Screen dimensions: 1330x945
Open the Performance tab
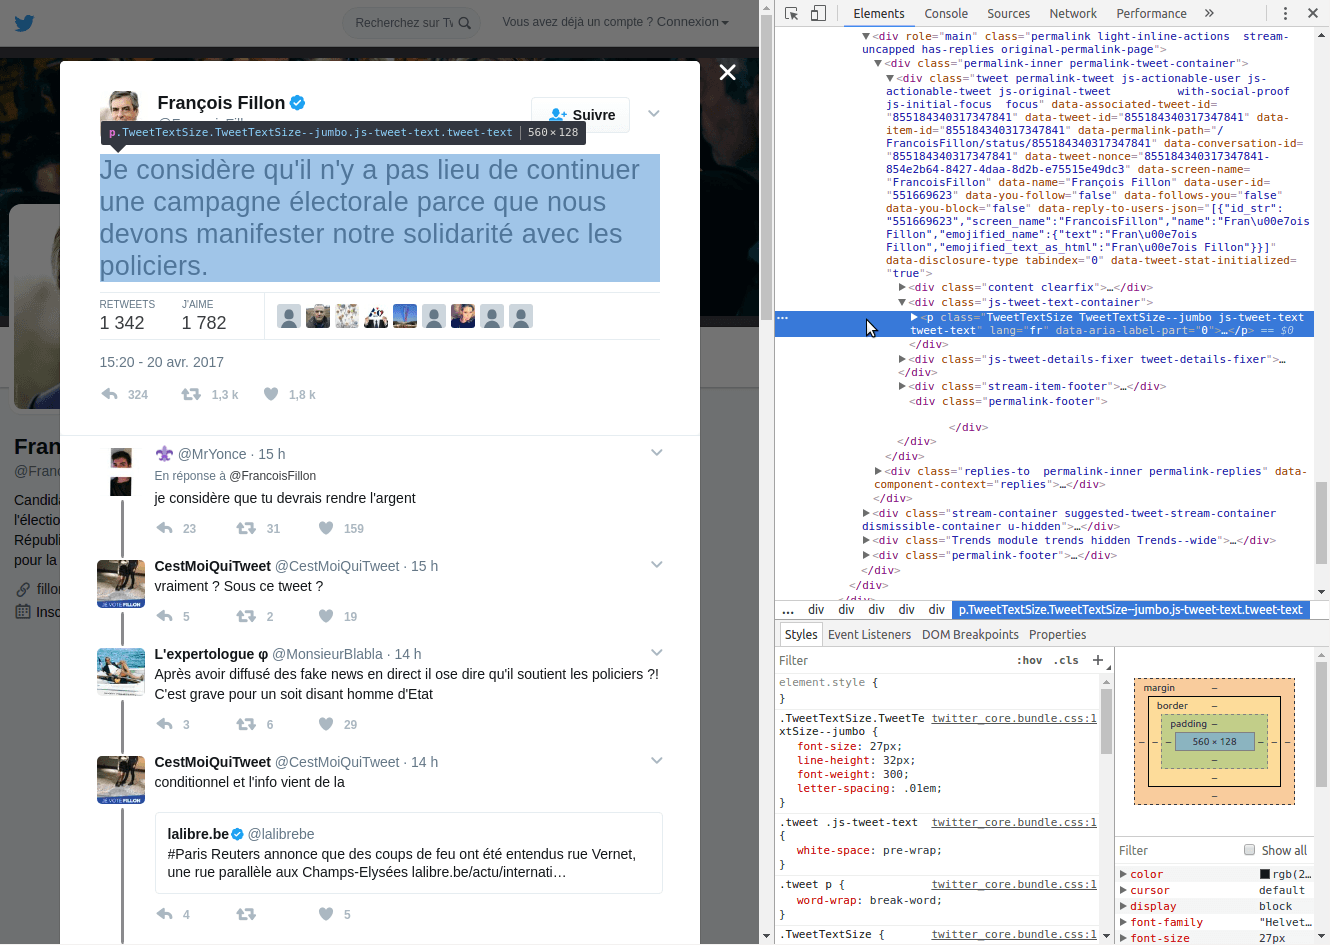(1151, 13)
